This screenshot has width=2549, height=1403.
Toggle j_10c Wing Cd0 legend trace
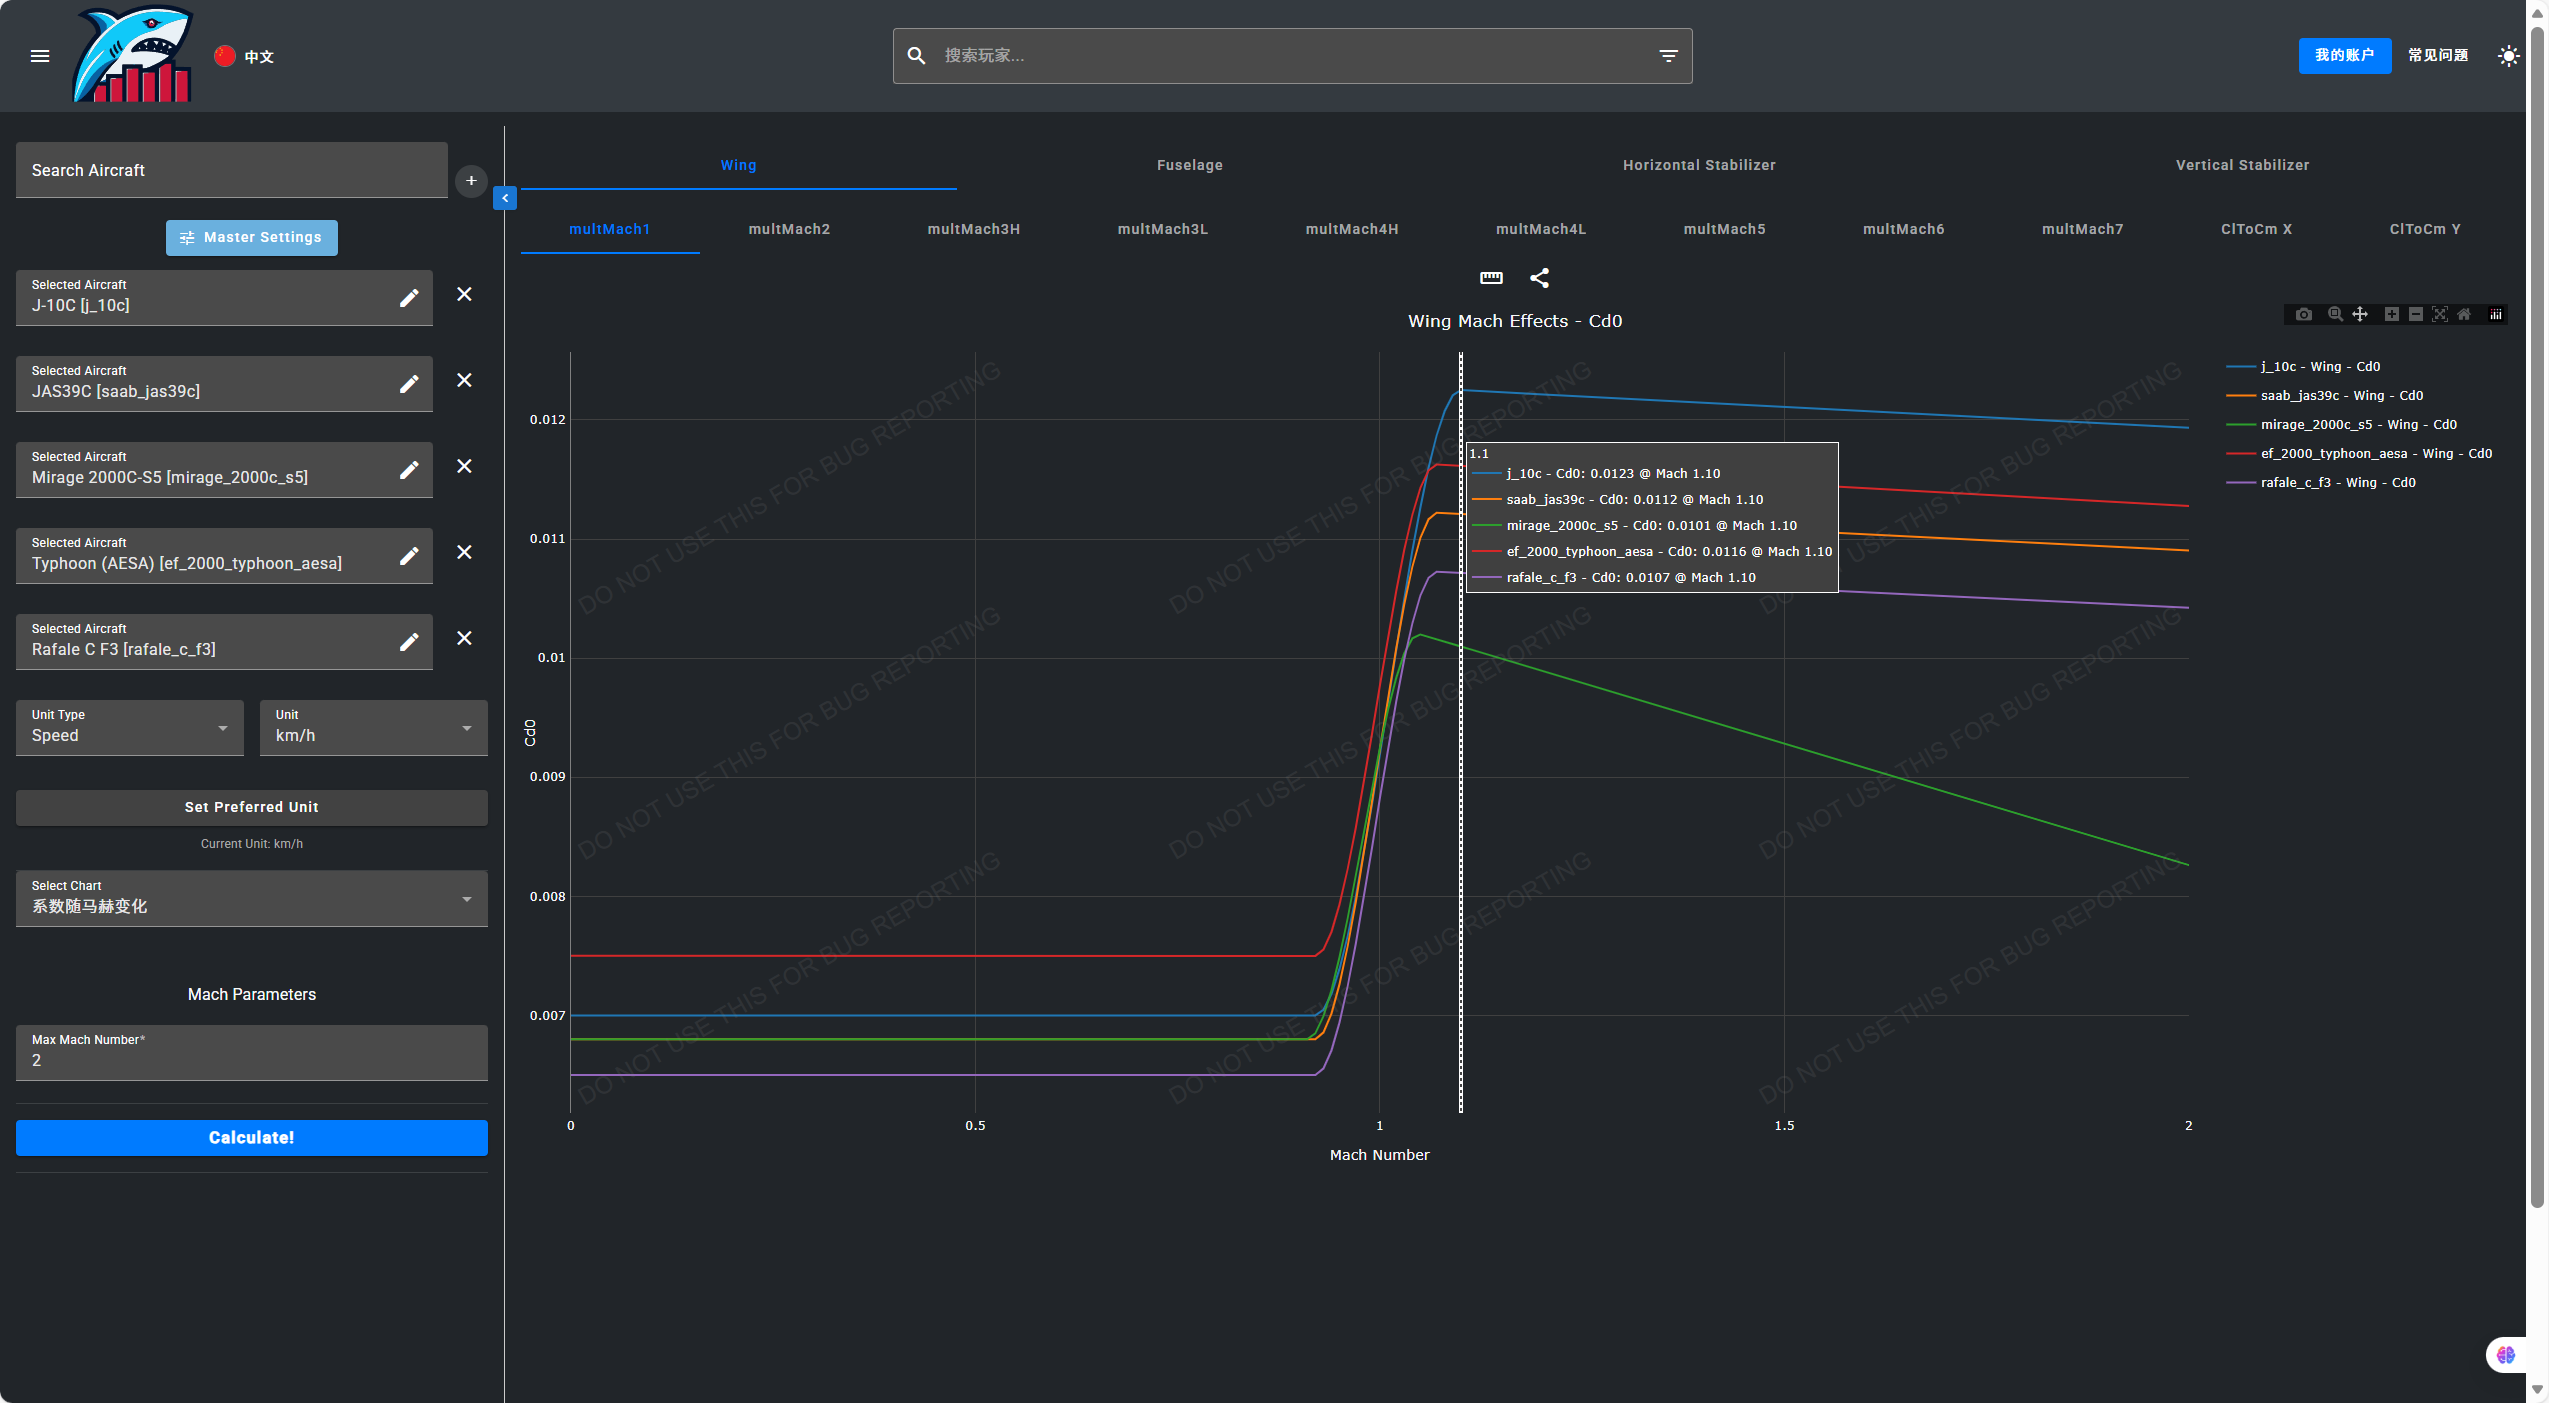2319,367
